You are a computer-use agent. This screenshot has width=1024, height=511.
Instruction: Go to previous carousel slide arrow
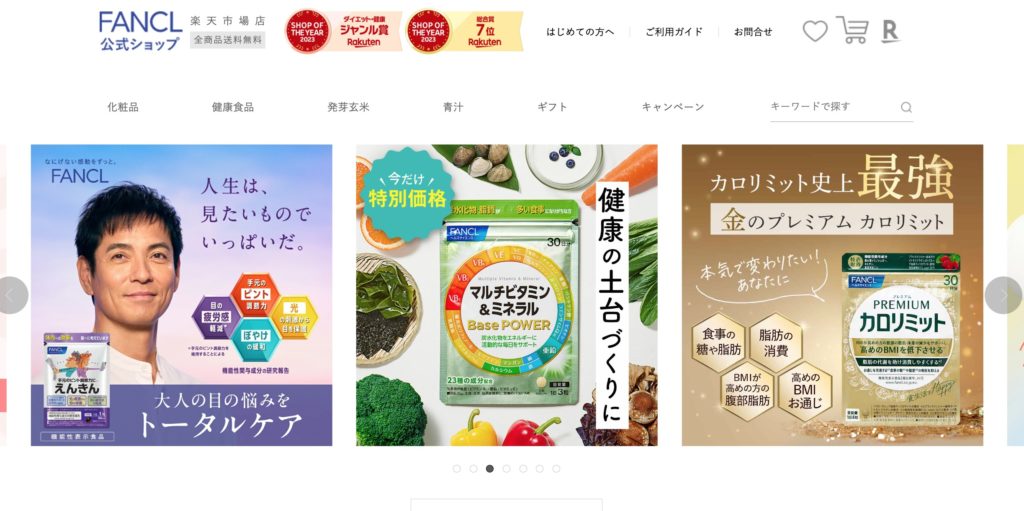pos(10,295)
